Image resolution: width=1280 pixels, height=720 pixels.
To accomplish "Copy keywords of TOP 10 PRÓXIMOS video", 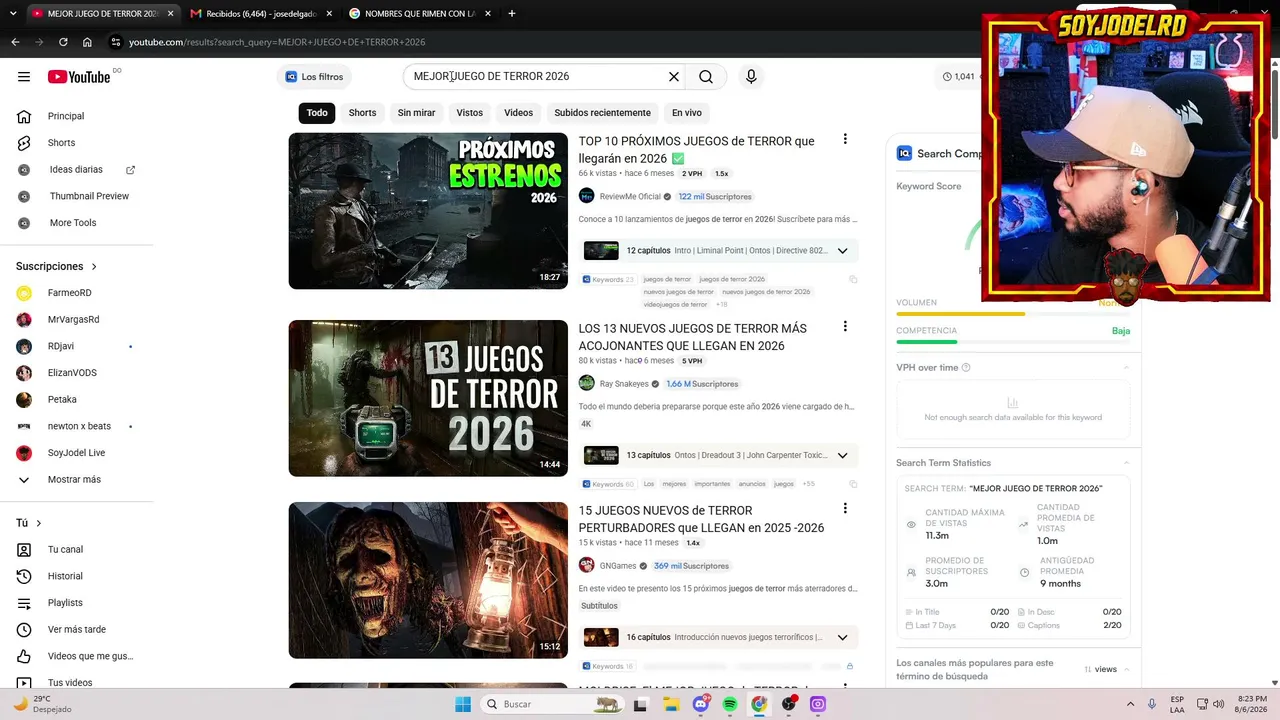I will pos(853,280).
